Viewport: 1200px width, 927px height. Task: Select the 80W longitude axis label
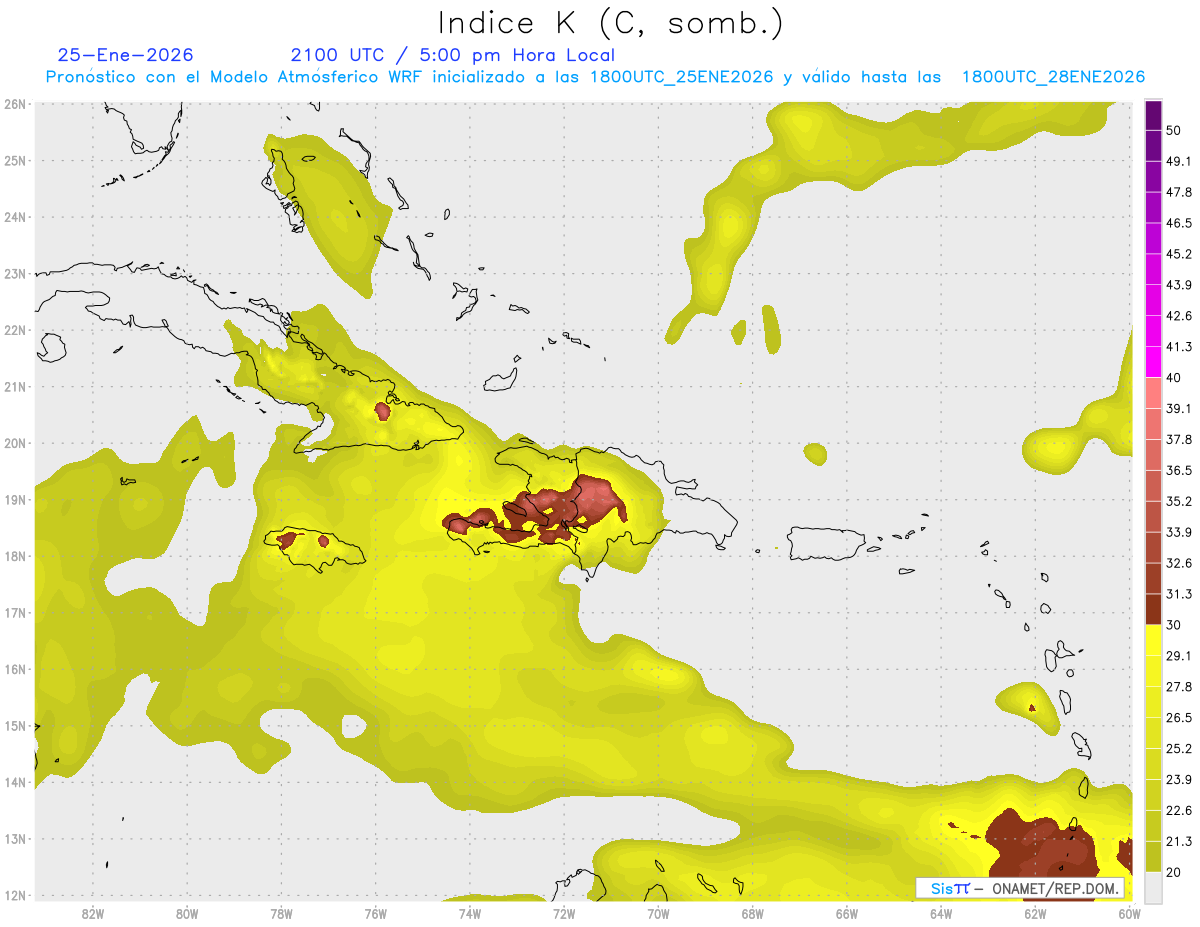pos(187,913)
